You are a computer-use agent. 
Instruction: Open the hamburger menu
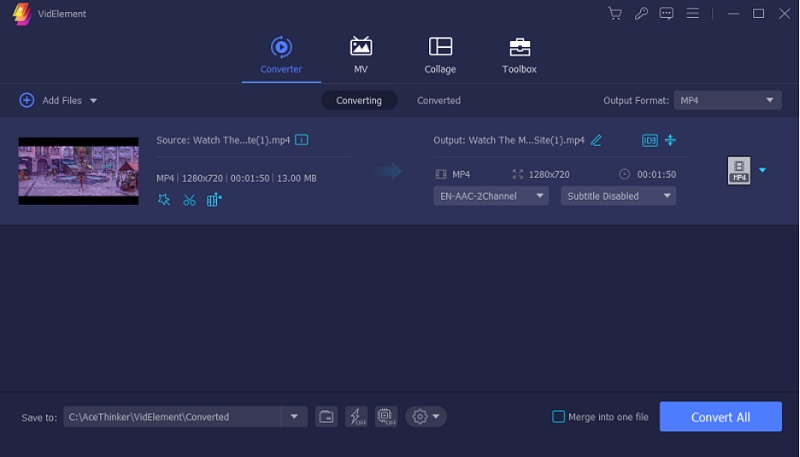[x=692, y=13]
